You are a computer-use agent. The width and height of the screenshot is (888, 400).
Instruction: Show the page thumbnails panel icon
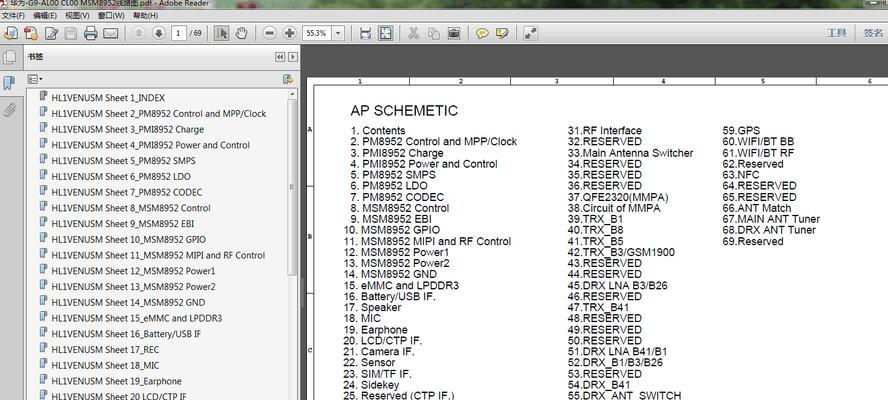[x=9, y=57]
